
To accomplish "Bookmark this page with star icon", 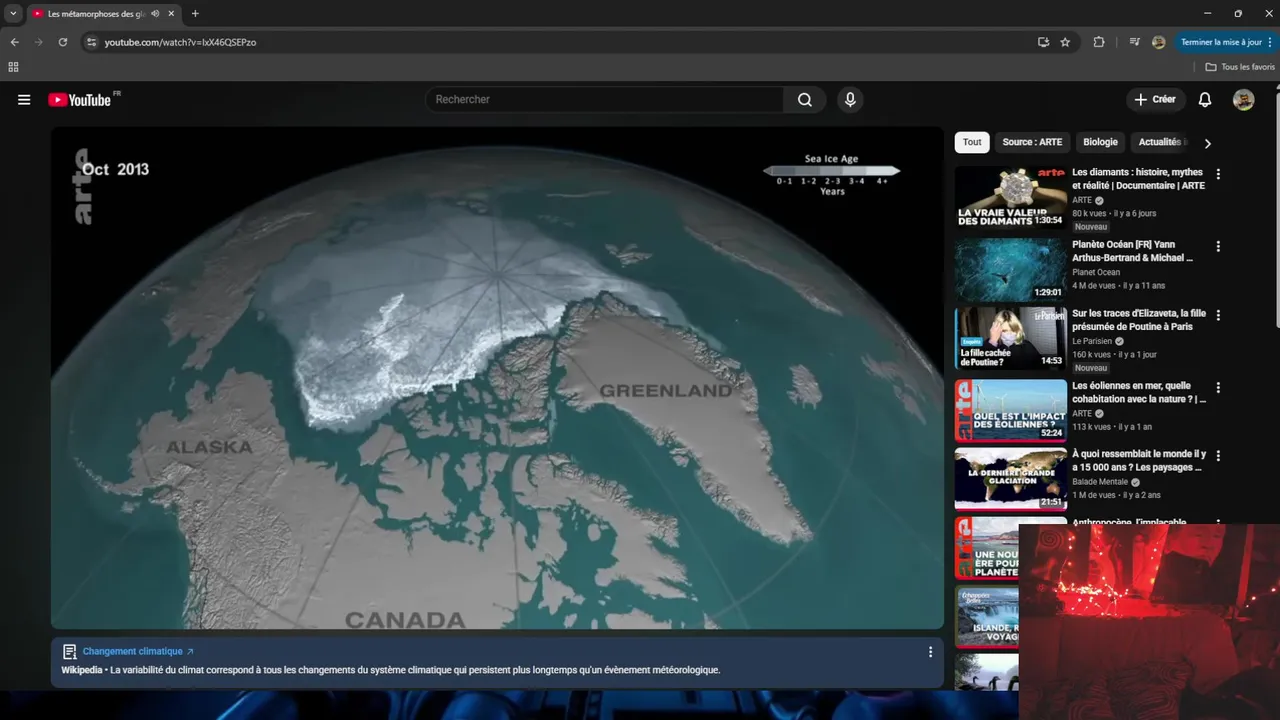I will (1065, 42).
